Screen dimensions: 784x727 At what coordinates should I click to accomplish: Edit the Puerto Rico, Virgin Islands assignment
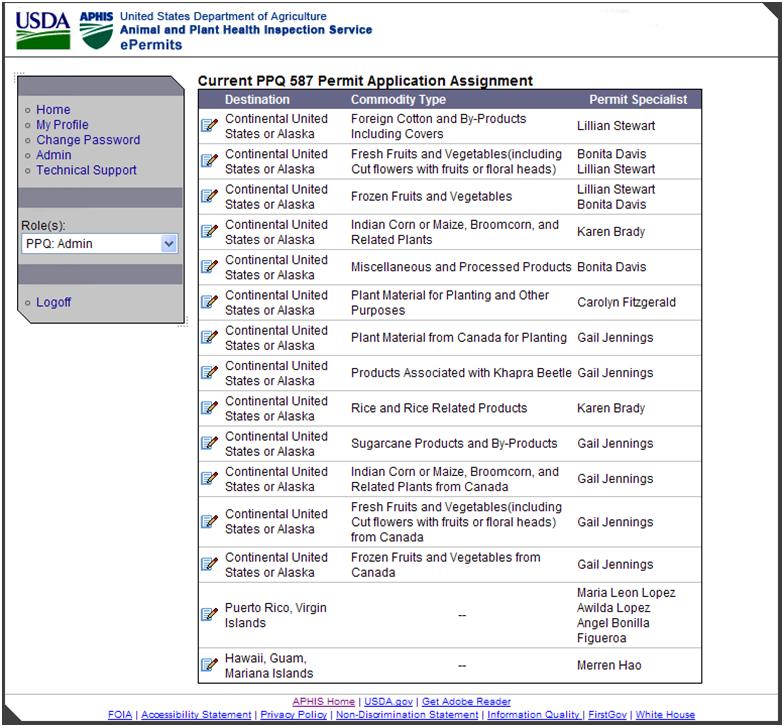[210, 615]
